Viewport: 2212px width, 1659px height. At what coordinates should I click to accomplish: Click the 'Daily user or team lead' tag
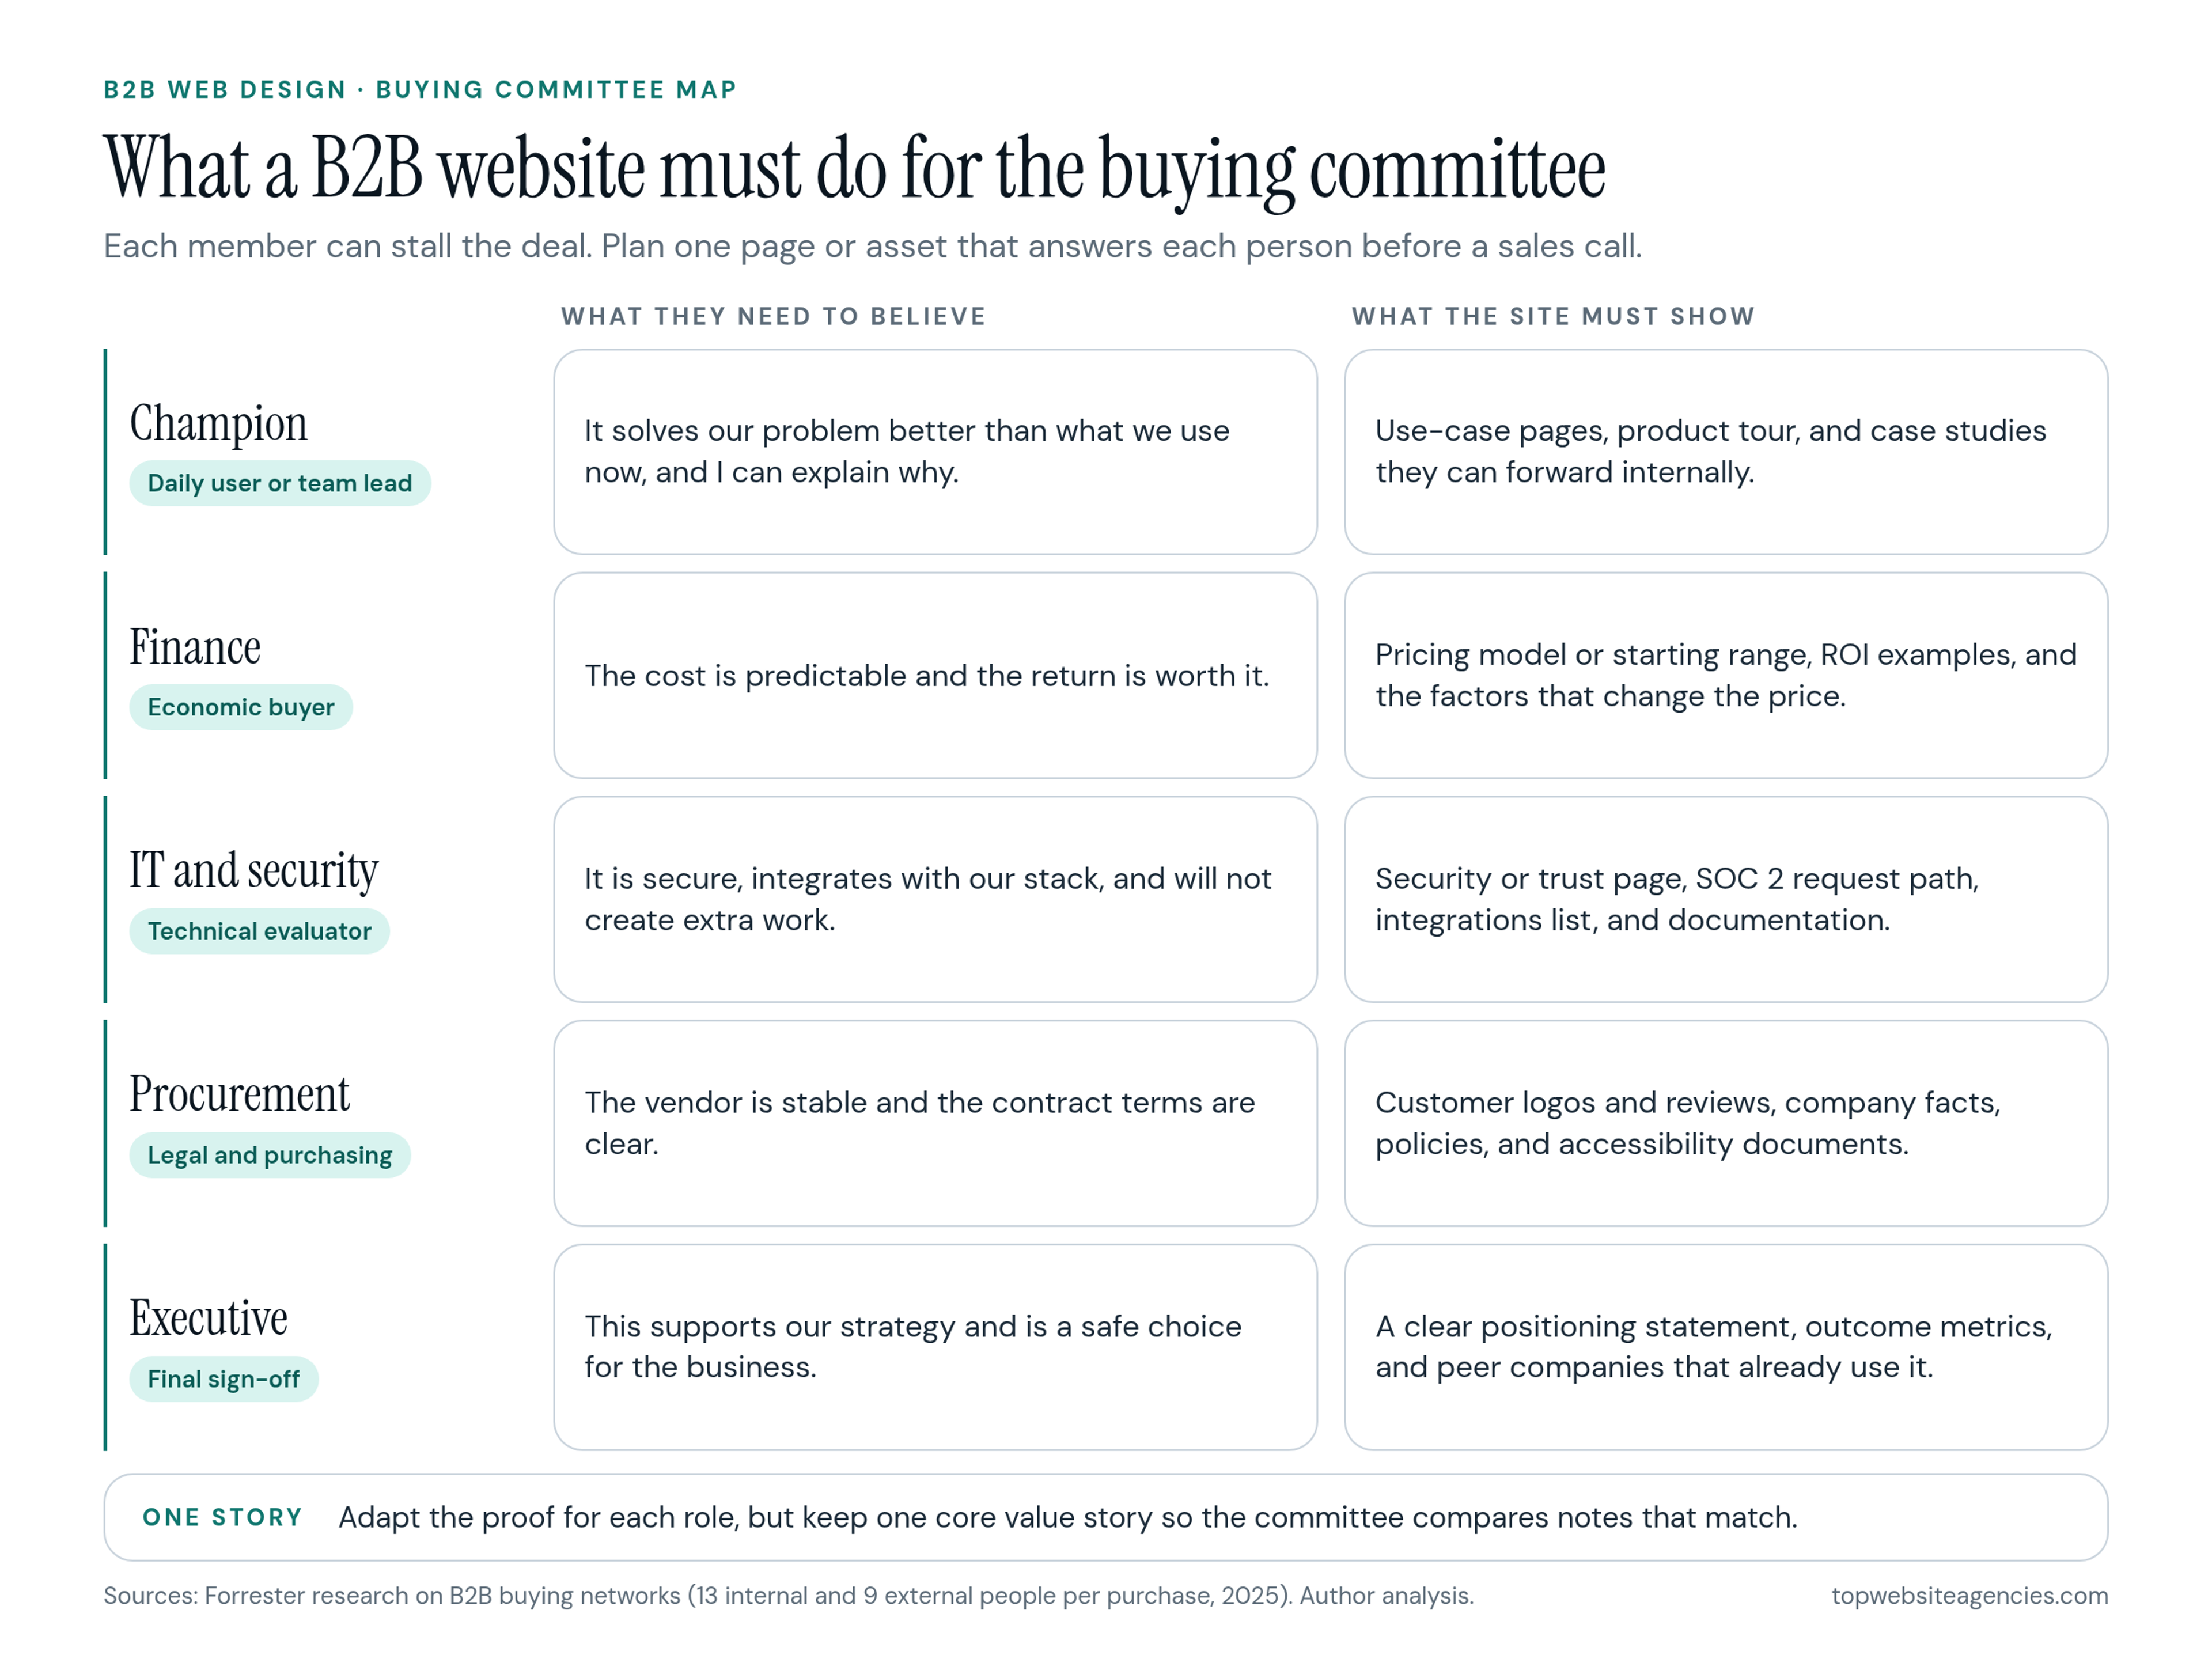[280, 484]
